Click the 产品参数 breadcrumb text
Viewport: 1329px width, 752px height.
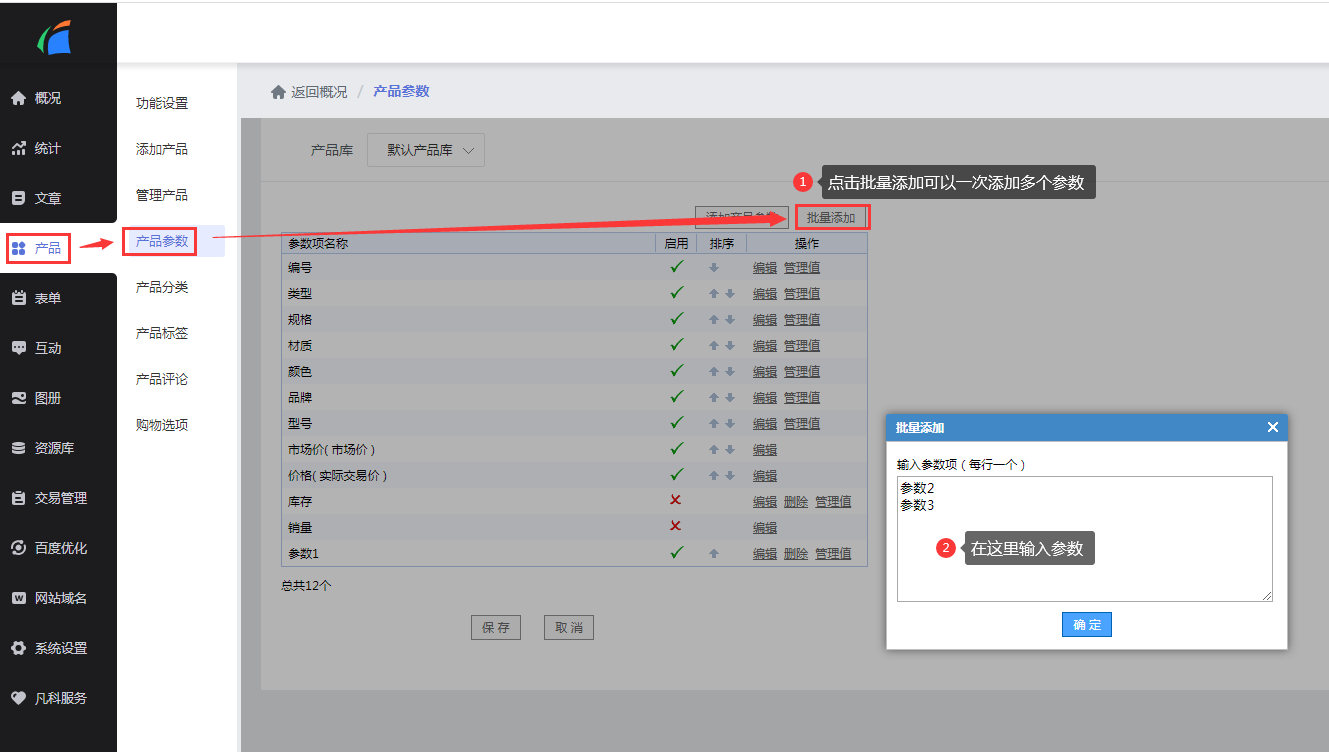(x=401, y=91)
